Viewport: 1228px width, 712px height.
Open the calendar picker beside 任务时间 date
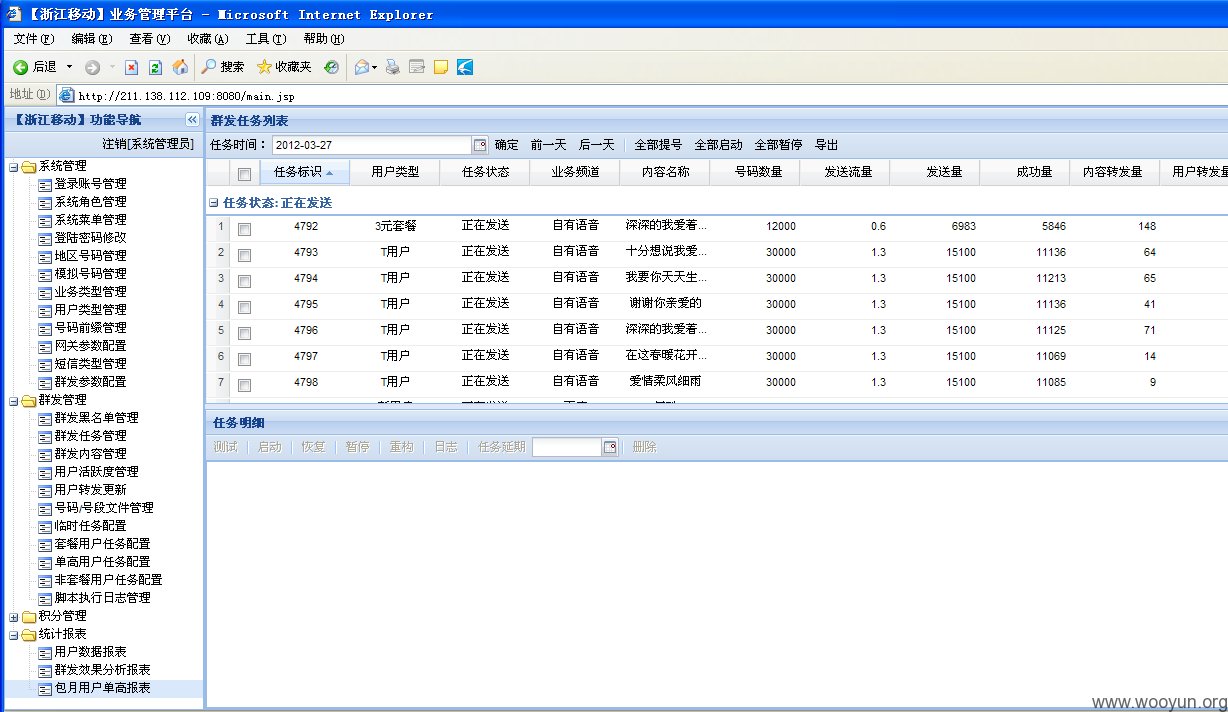pos(479,145)
